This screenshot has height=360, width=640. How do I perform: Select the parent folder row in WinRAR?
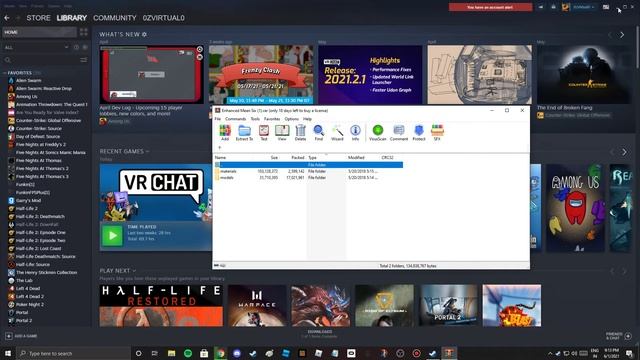coord(309,165)
